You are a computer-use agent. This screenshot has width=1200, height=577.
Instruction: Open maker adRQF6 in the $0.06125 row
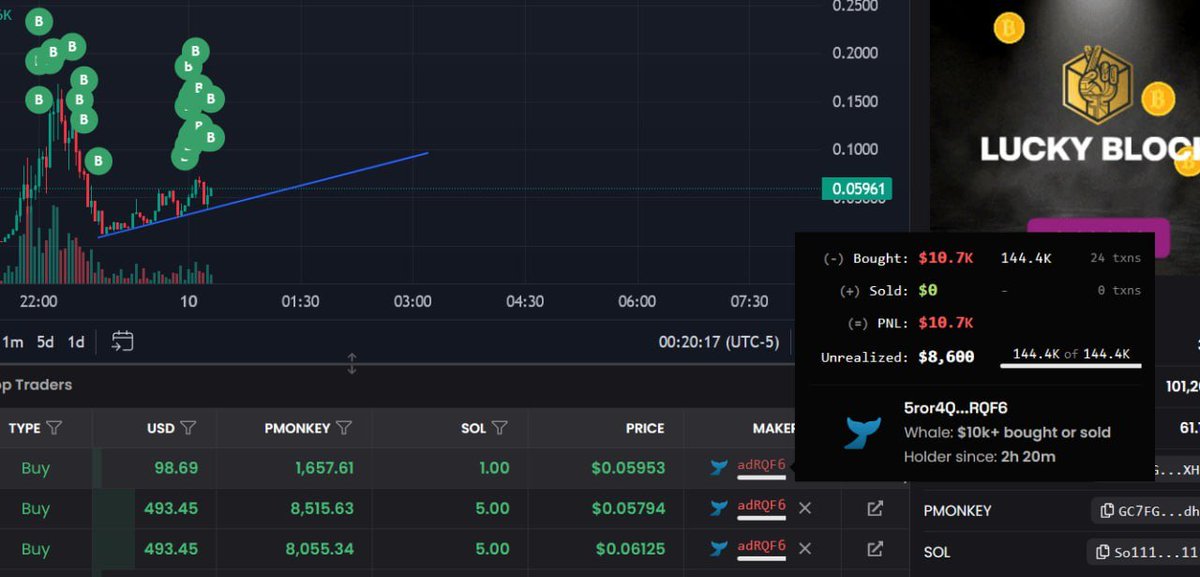[761, 546]
